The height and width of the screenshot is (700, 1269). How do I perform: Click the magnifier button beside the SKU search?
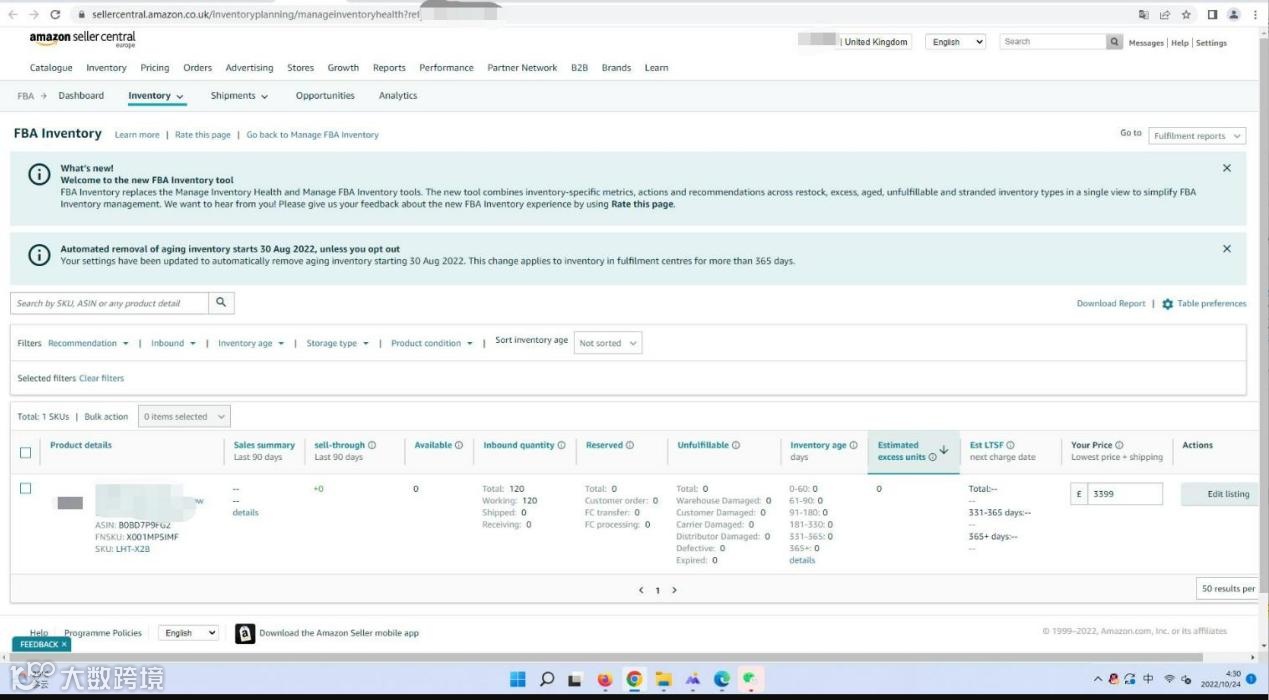221,302
